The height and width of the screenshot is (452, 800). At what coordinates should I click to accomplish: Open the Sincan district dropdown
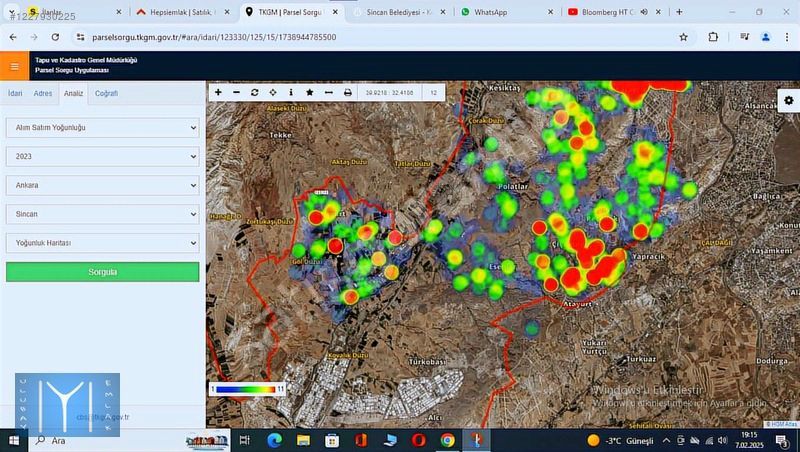(102, 214)
